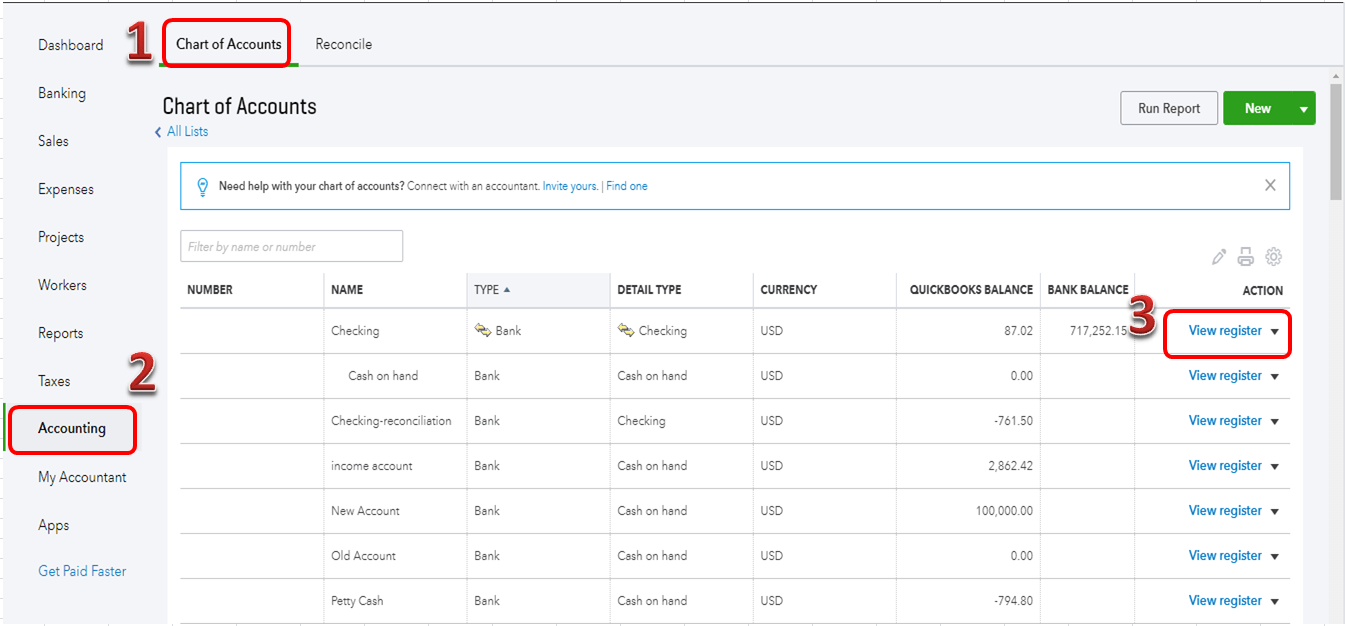
Task: Sort by the TYPE column header arrow
Action: (507, 290)
